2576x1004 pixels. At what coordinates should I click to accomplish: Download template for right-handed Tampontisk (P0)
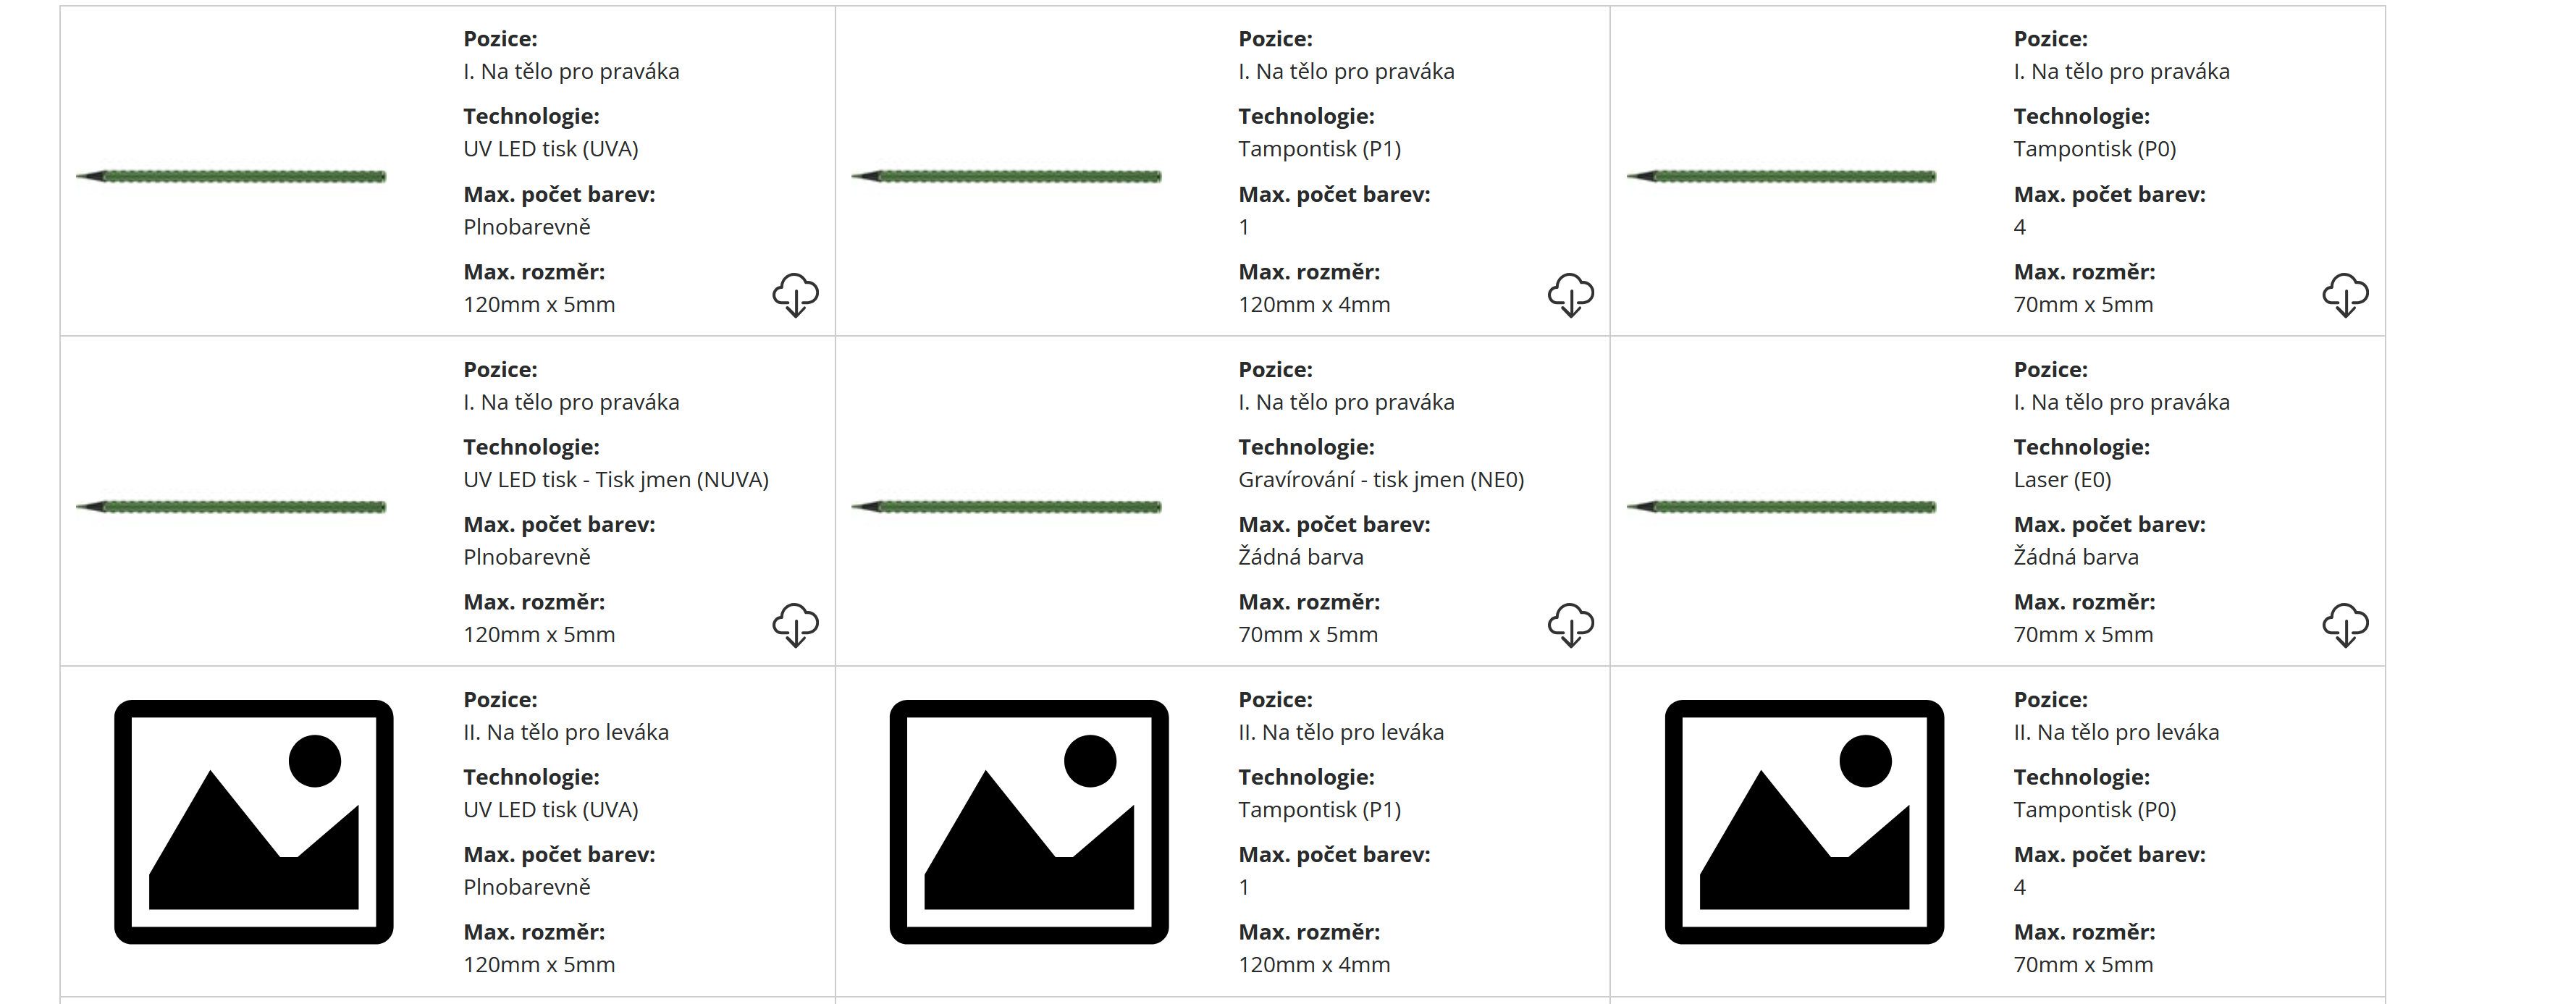pyautogui.click(x=2345, y=295)
